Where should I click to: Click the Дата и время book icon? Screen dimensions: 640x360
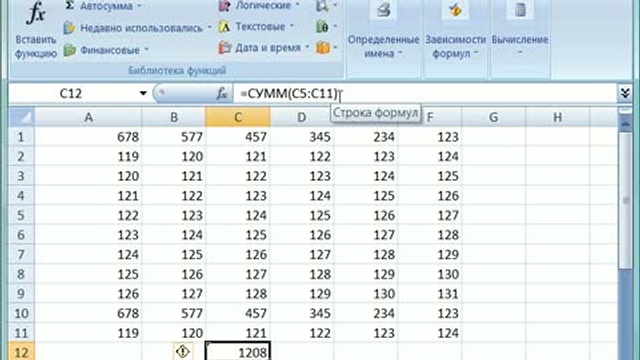pos(224,48)
